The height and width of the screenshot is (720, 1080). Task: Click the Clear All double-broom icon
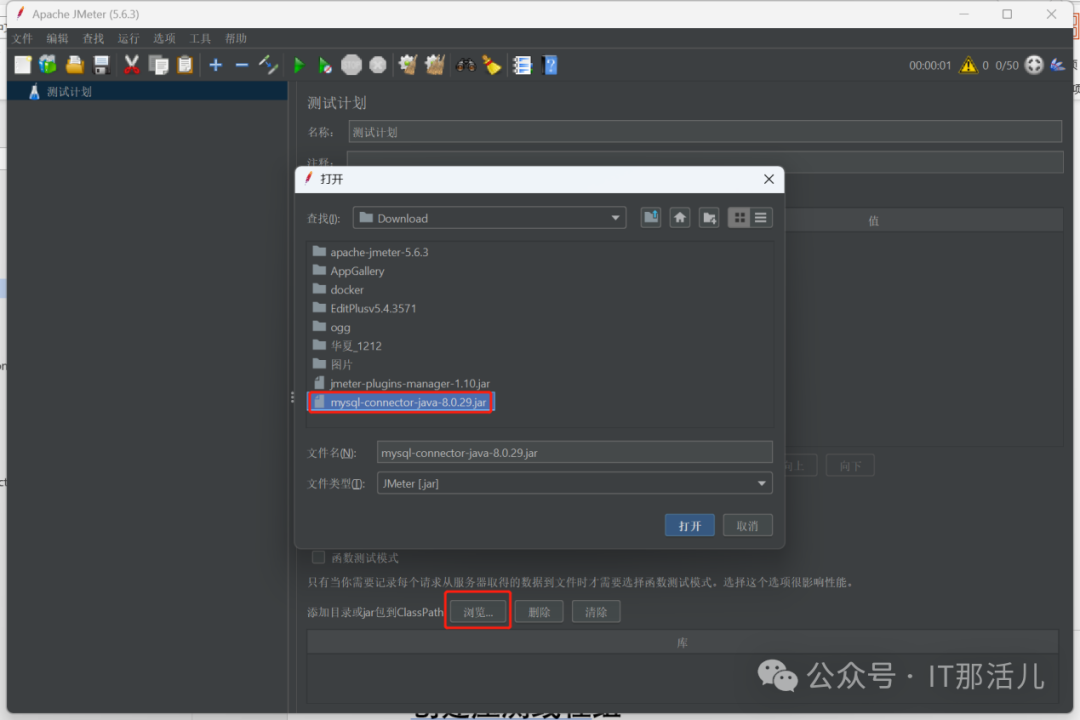[x=435, y=65]
